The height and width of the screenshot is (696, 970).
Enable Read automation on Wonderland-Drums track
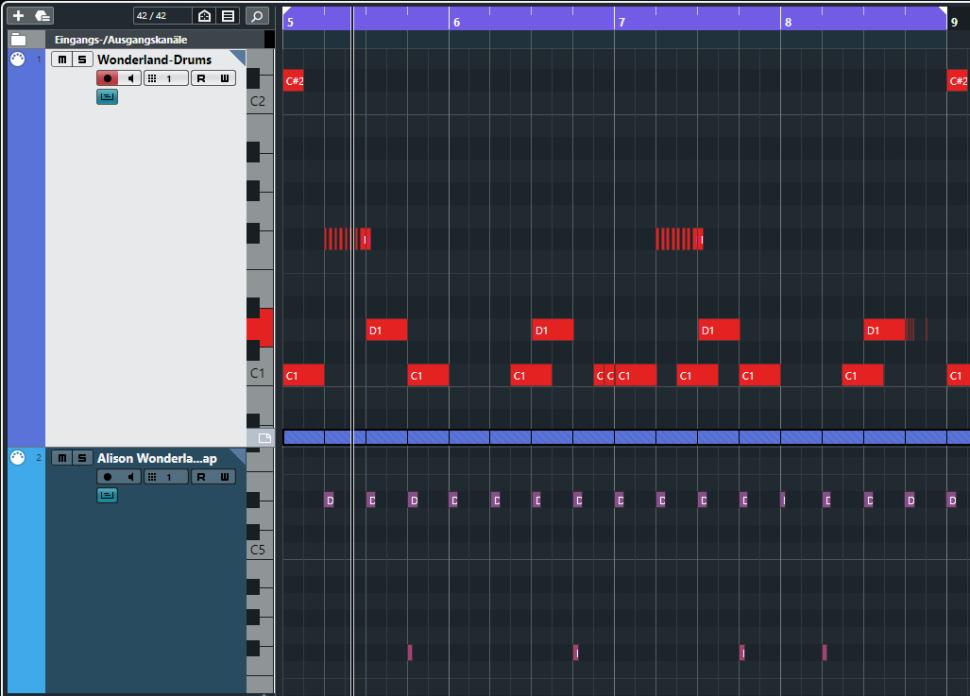coord(201,78)
